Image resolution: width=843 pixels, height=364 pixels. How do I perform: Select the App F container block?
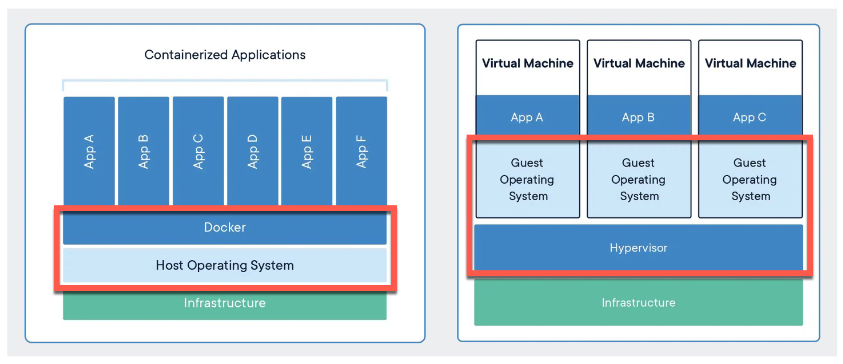[361, 151]
